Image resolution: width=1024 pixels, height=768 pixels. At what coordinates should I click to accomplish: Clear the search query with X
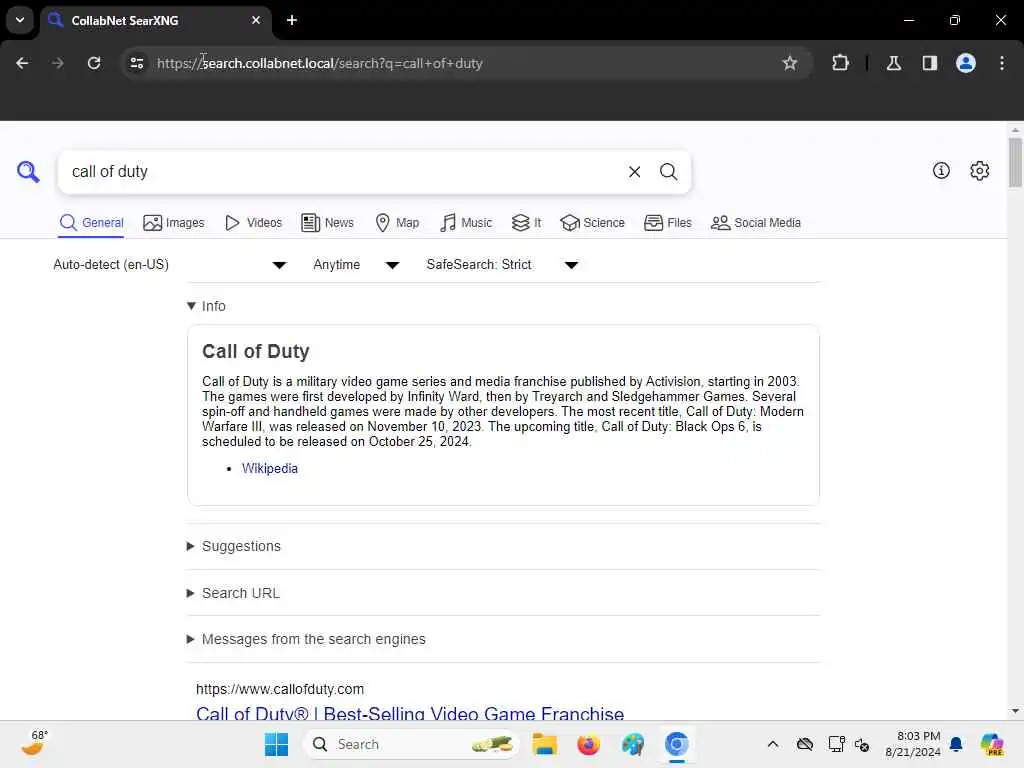(634, 172)
